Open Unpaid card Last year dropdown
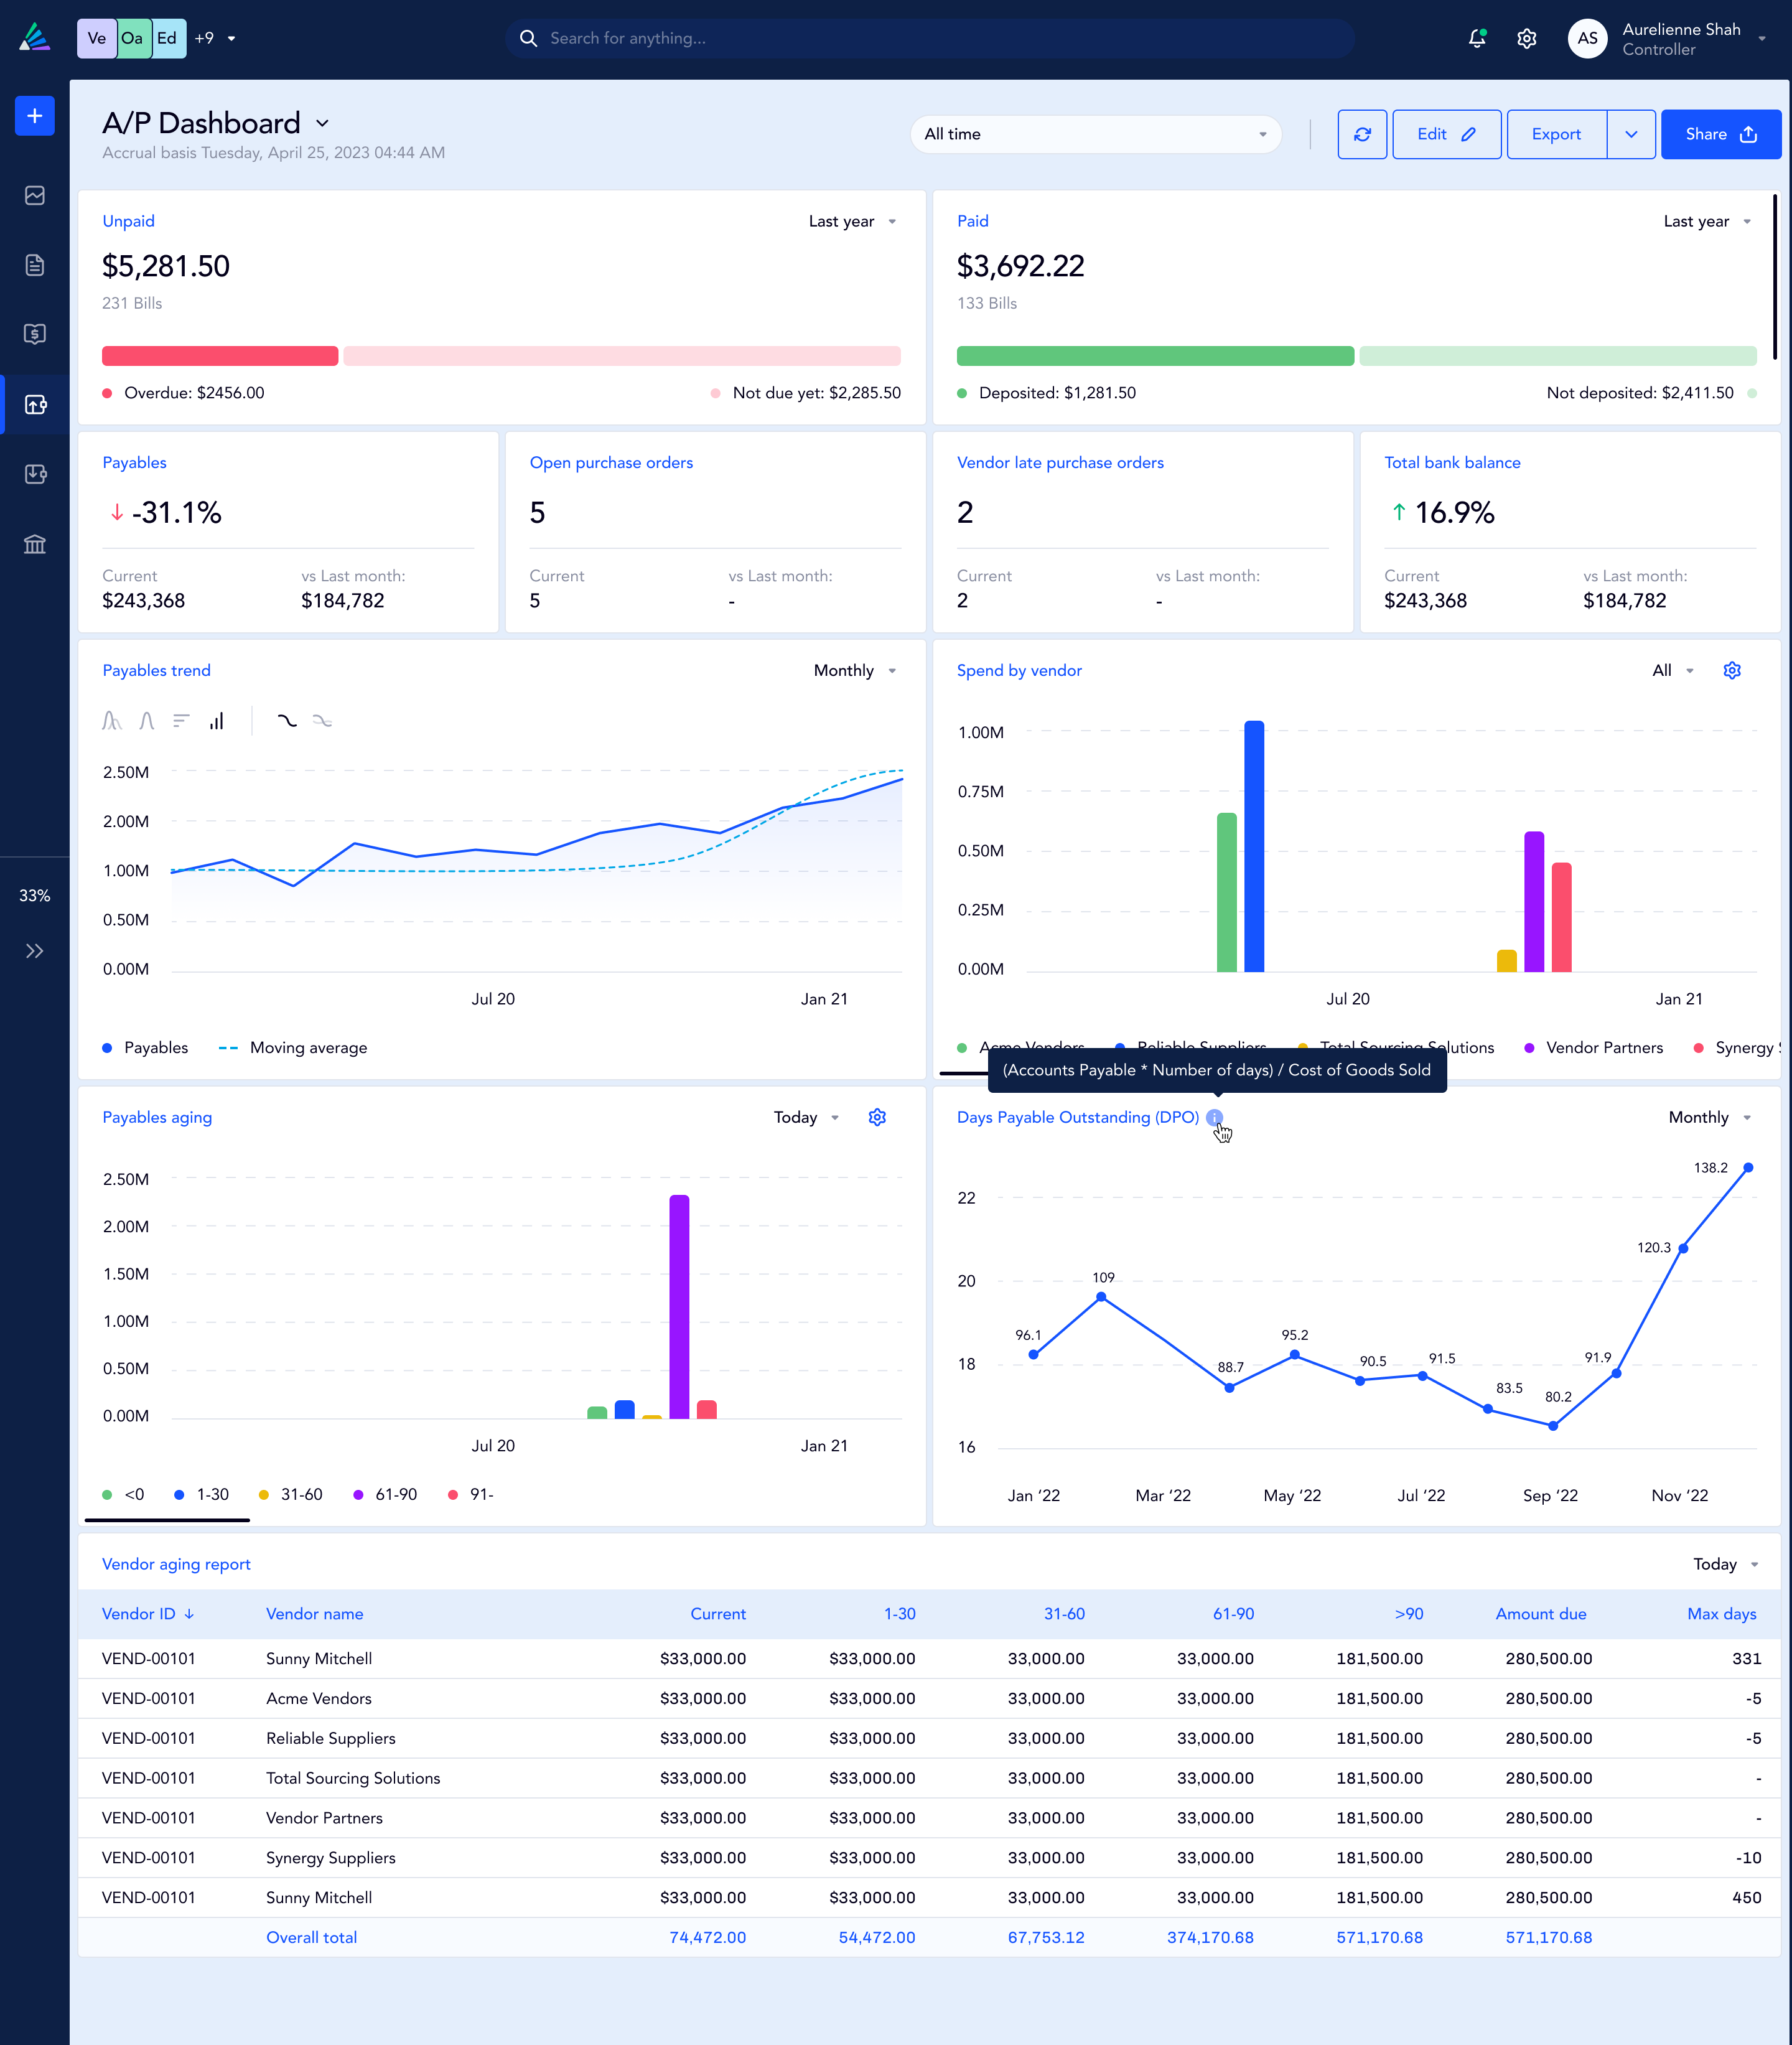The height and width of the screenshot is (2045, 1792). [x=852, y=221]
